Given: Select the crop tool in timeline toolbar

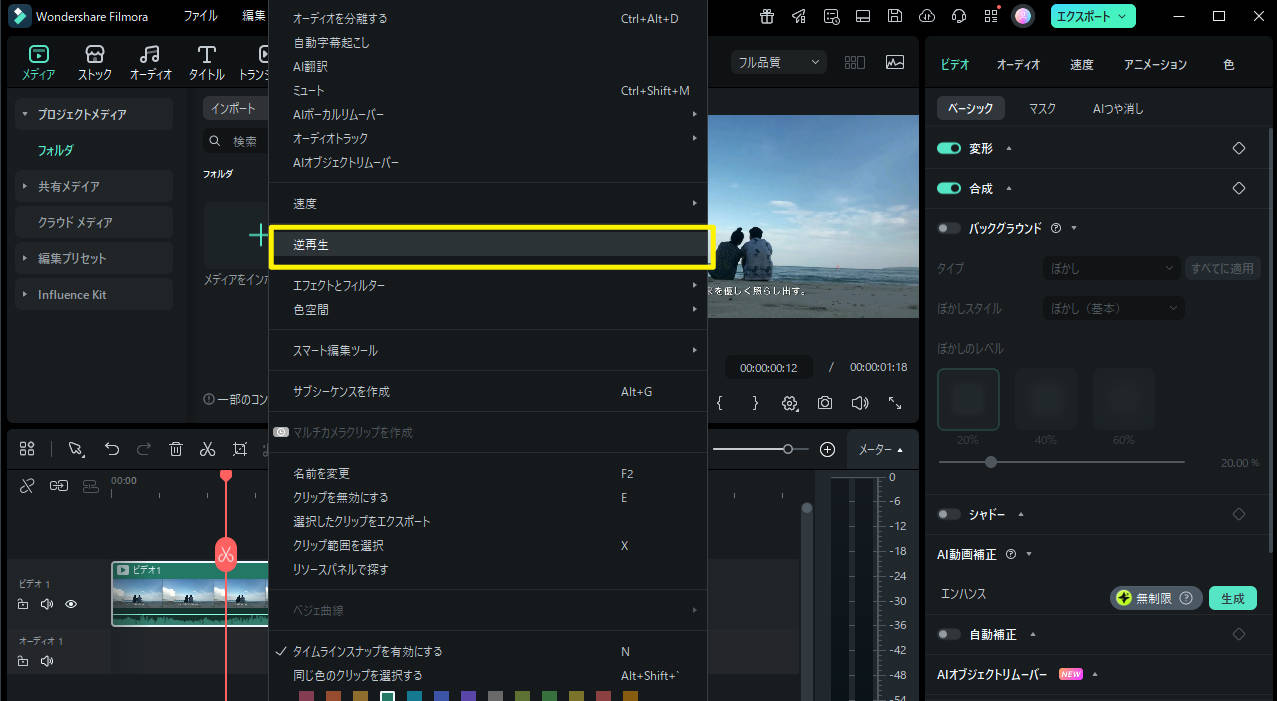Looking at the screenshot, I should tap(240, 449).
